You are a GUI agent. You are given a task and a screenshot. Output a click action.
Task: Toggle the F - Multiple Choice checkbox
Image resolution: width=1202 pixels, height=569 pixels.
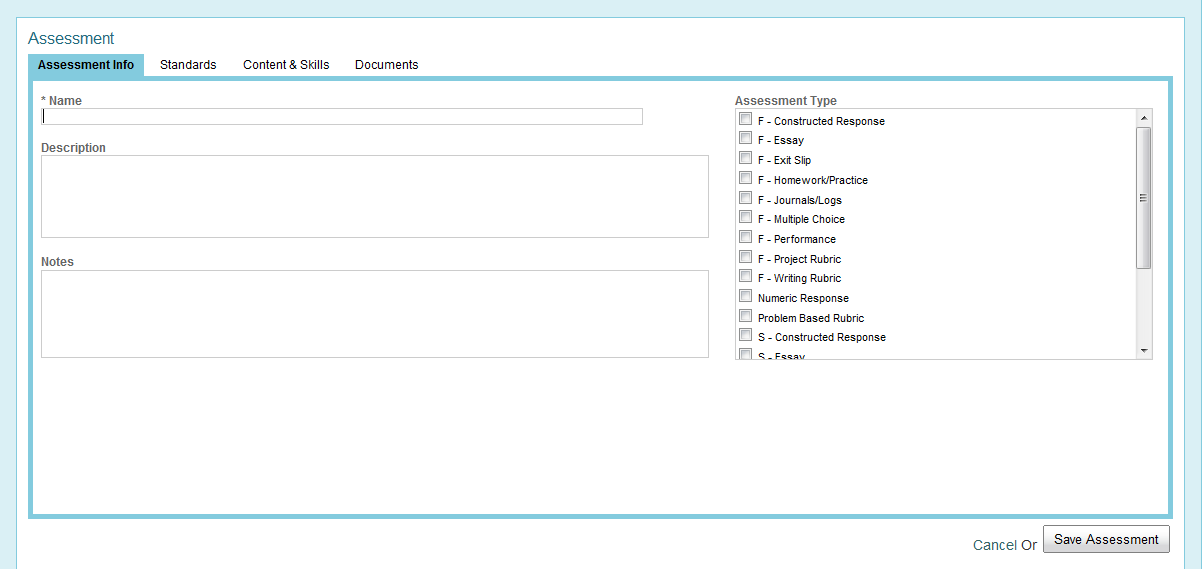click(745, 217)
